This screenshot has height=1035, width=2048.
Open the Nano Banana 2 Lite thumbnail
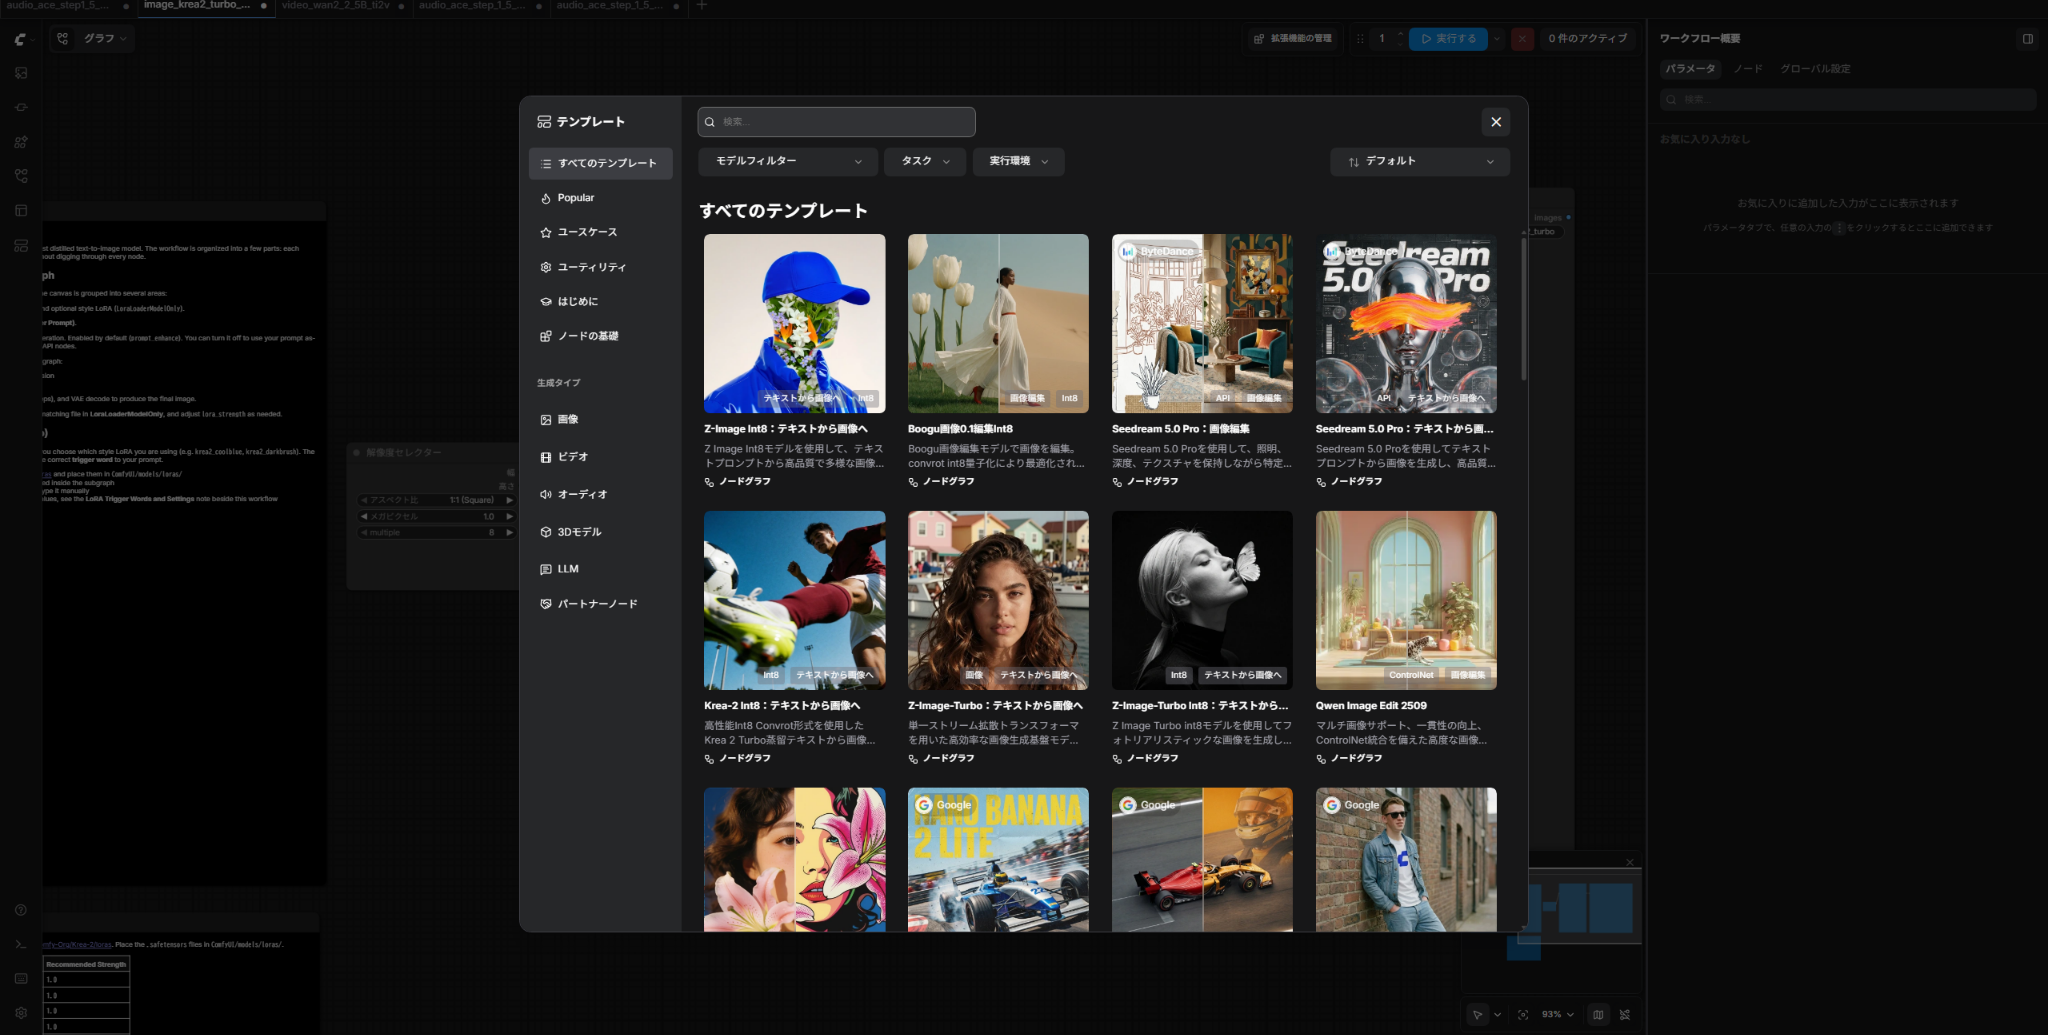pos(998,860)
